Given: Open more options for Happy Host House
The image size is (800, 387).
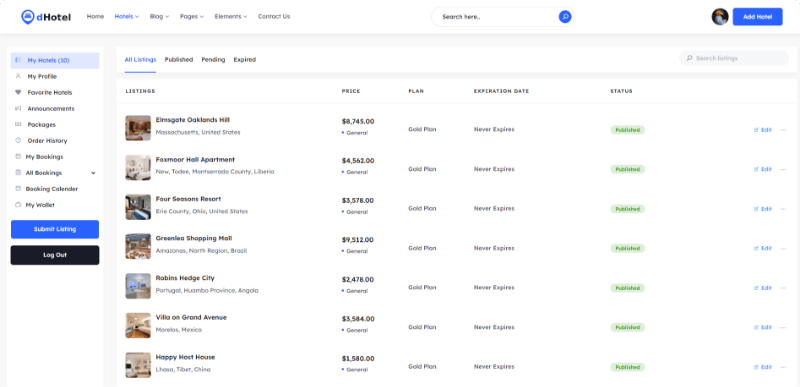Looking at the screenshot, I should [783, 367].
